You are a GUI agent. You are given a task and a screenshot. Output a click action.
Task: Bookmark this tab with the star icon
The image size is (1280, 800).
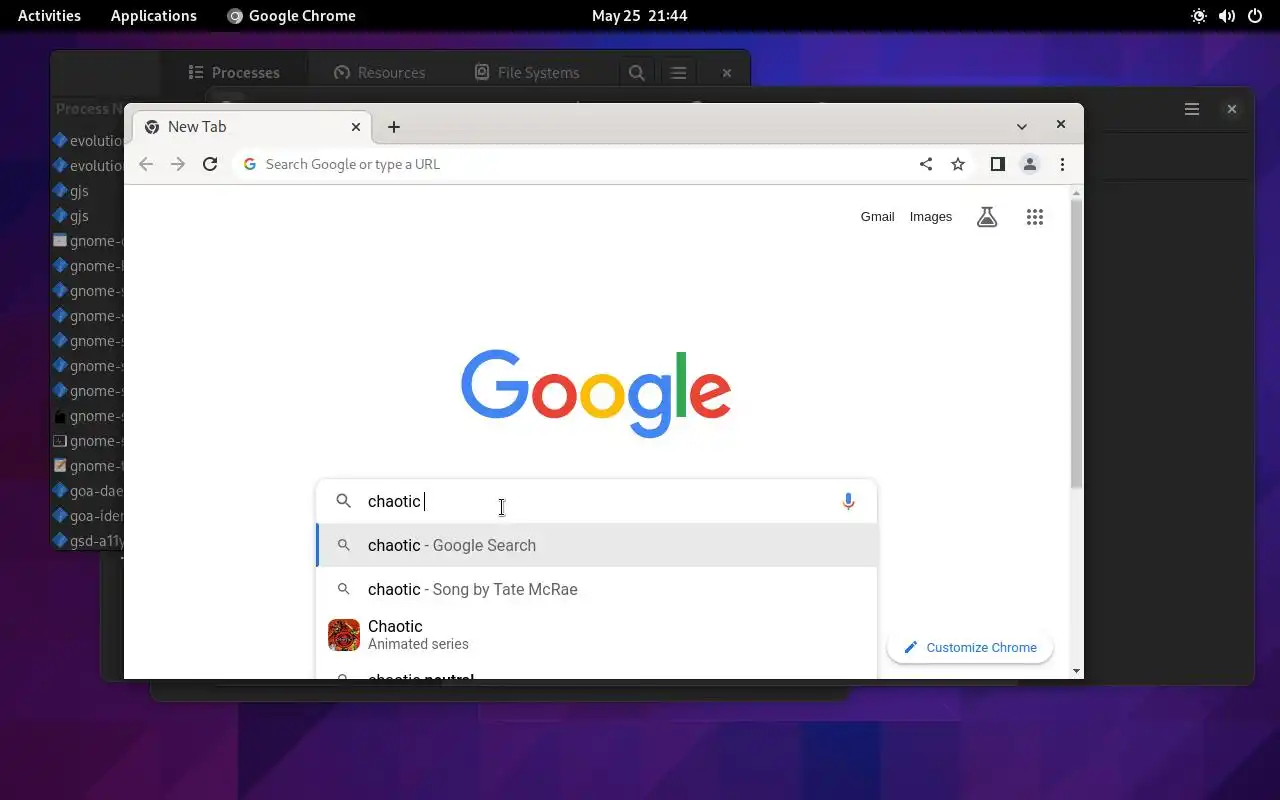(x=958, y=164)
